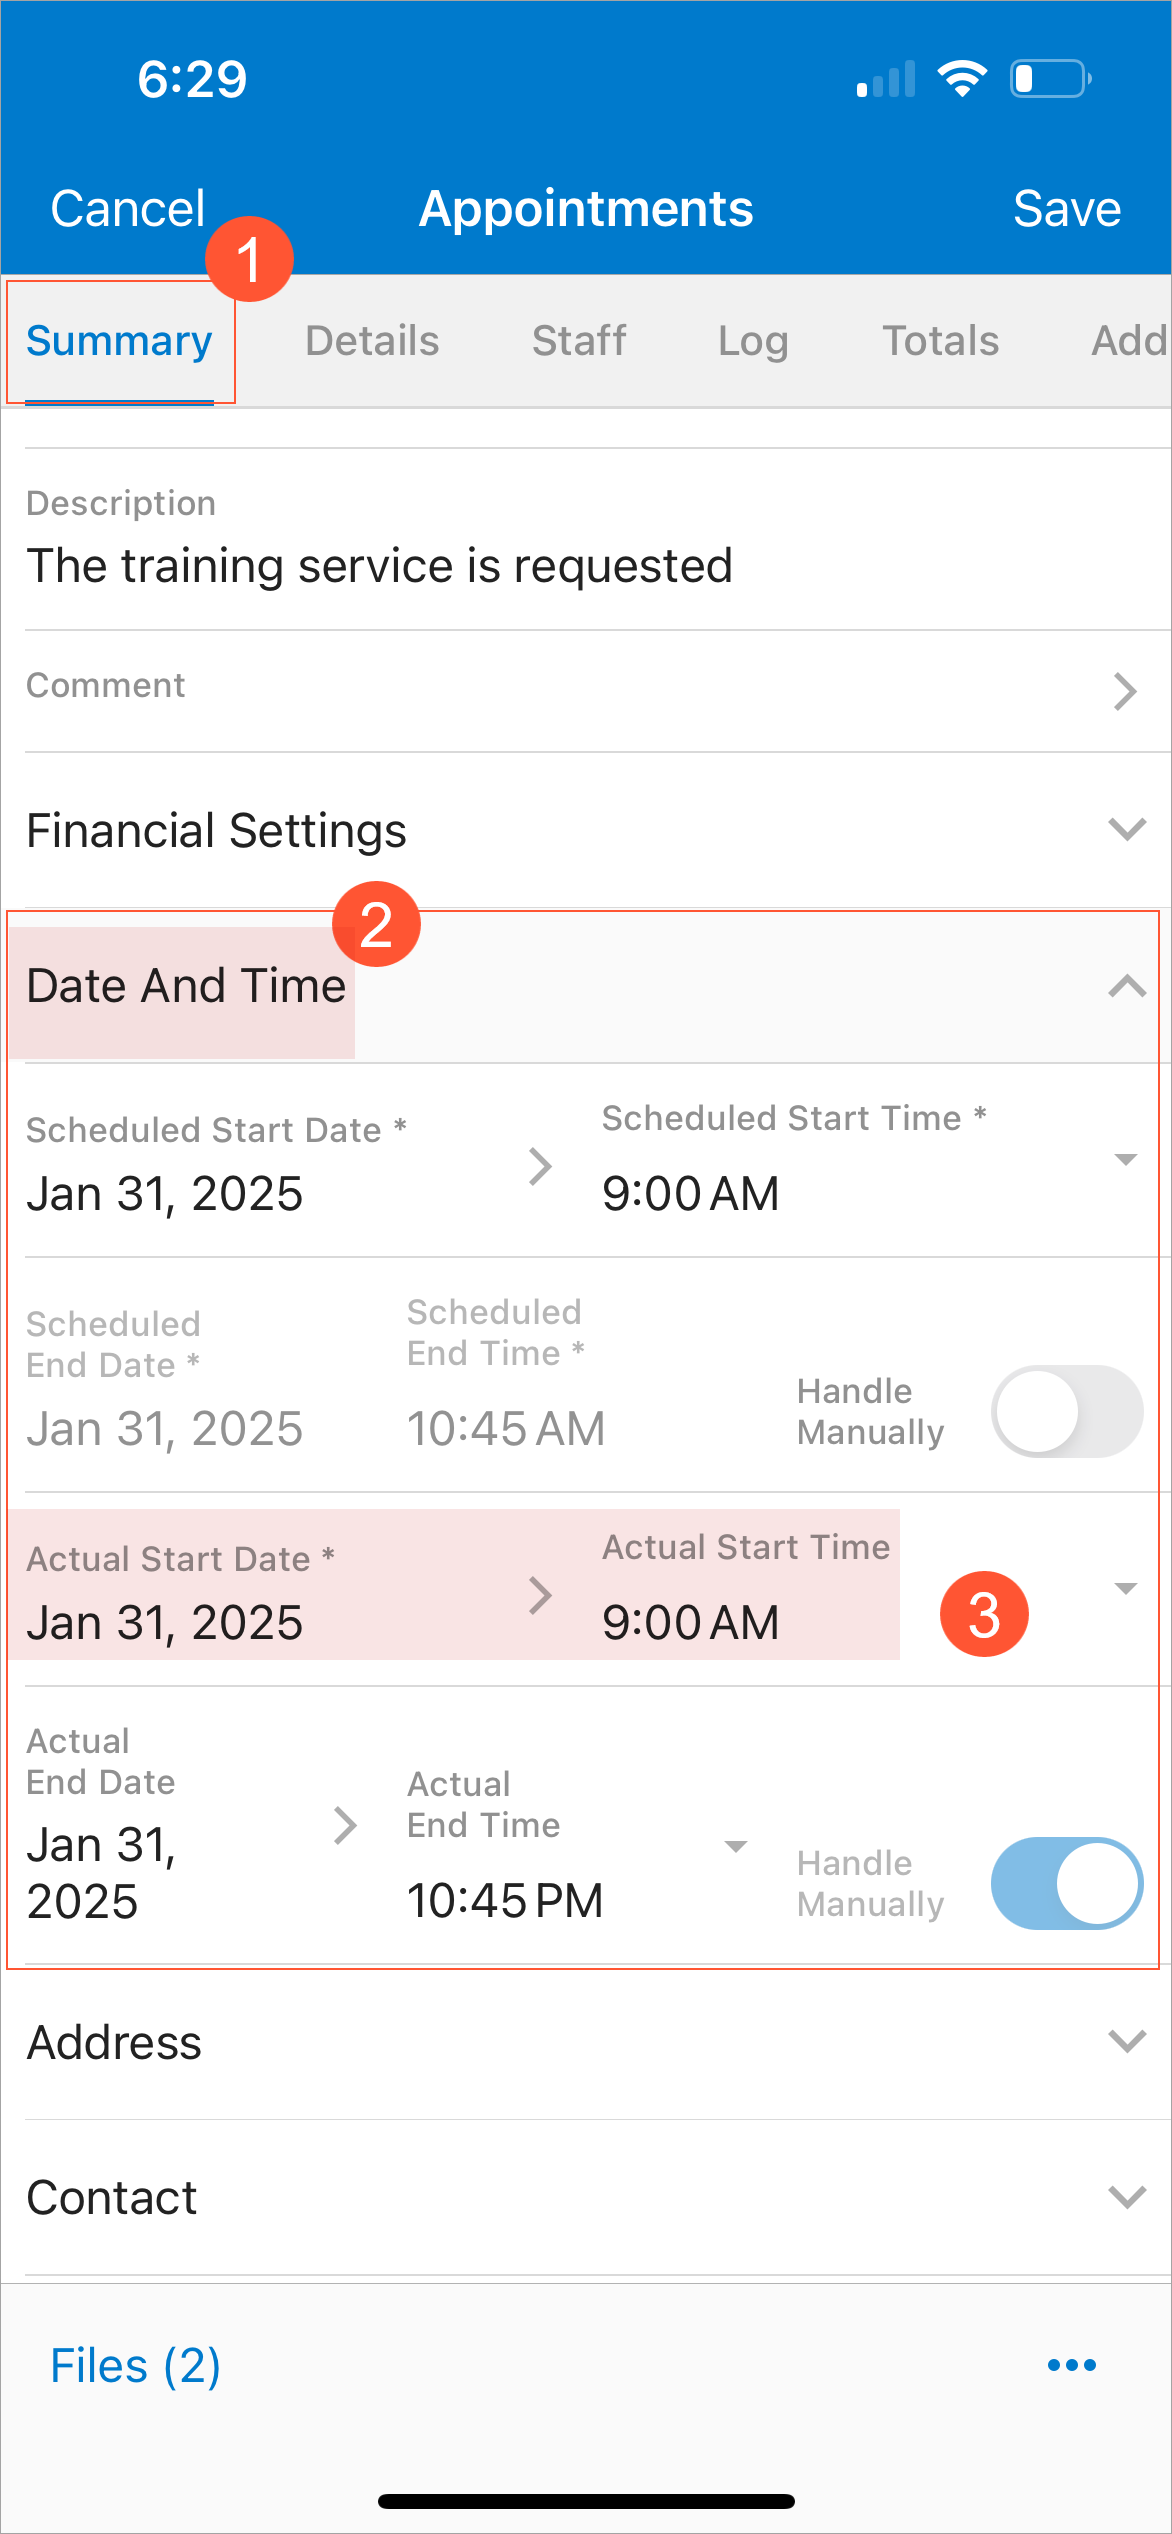The width and height of the screenshot is (1172, 2534).
Task: Tap the battery indicator in status bar
Action: [x=1050, y=79]
